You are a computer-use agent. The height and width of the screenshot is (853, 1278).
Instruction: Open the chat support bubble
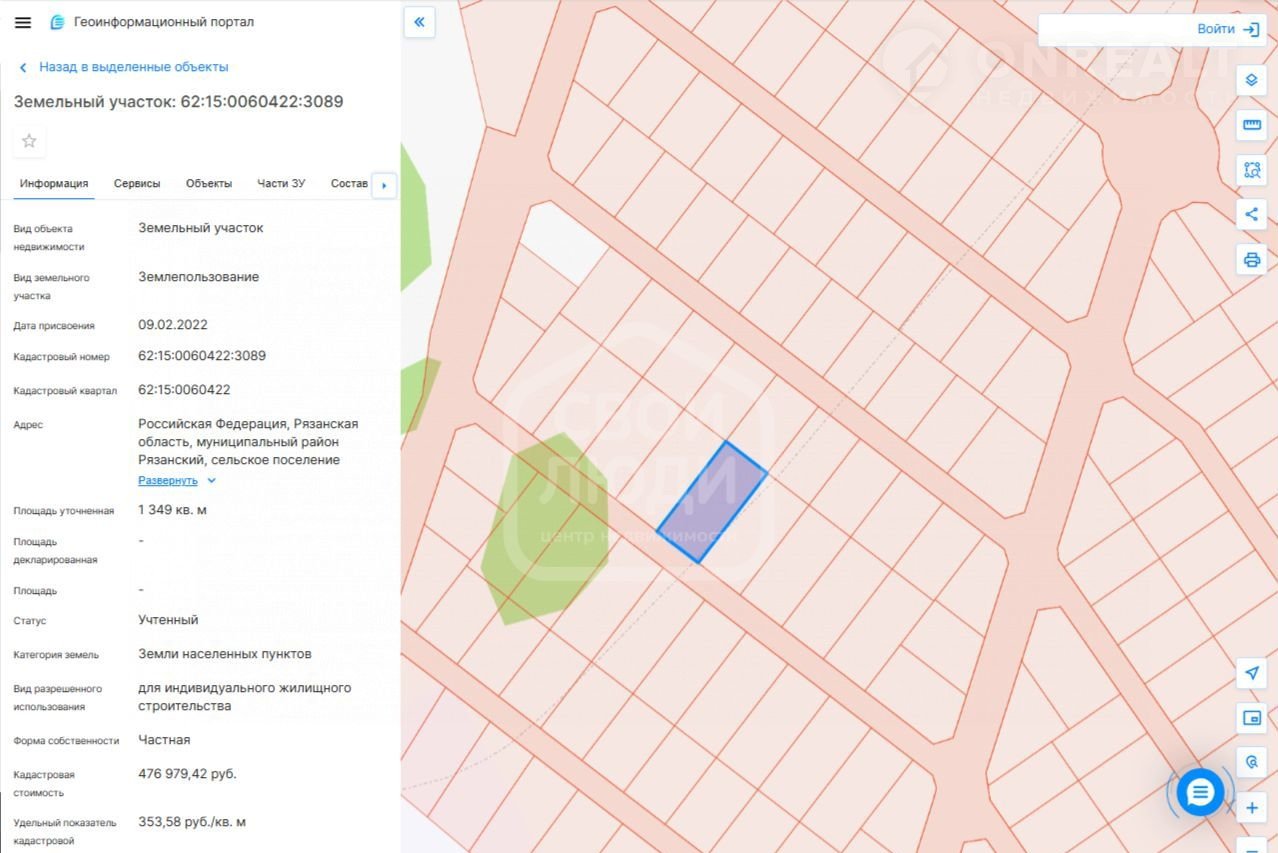1200,793
